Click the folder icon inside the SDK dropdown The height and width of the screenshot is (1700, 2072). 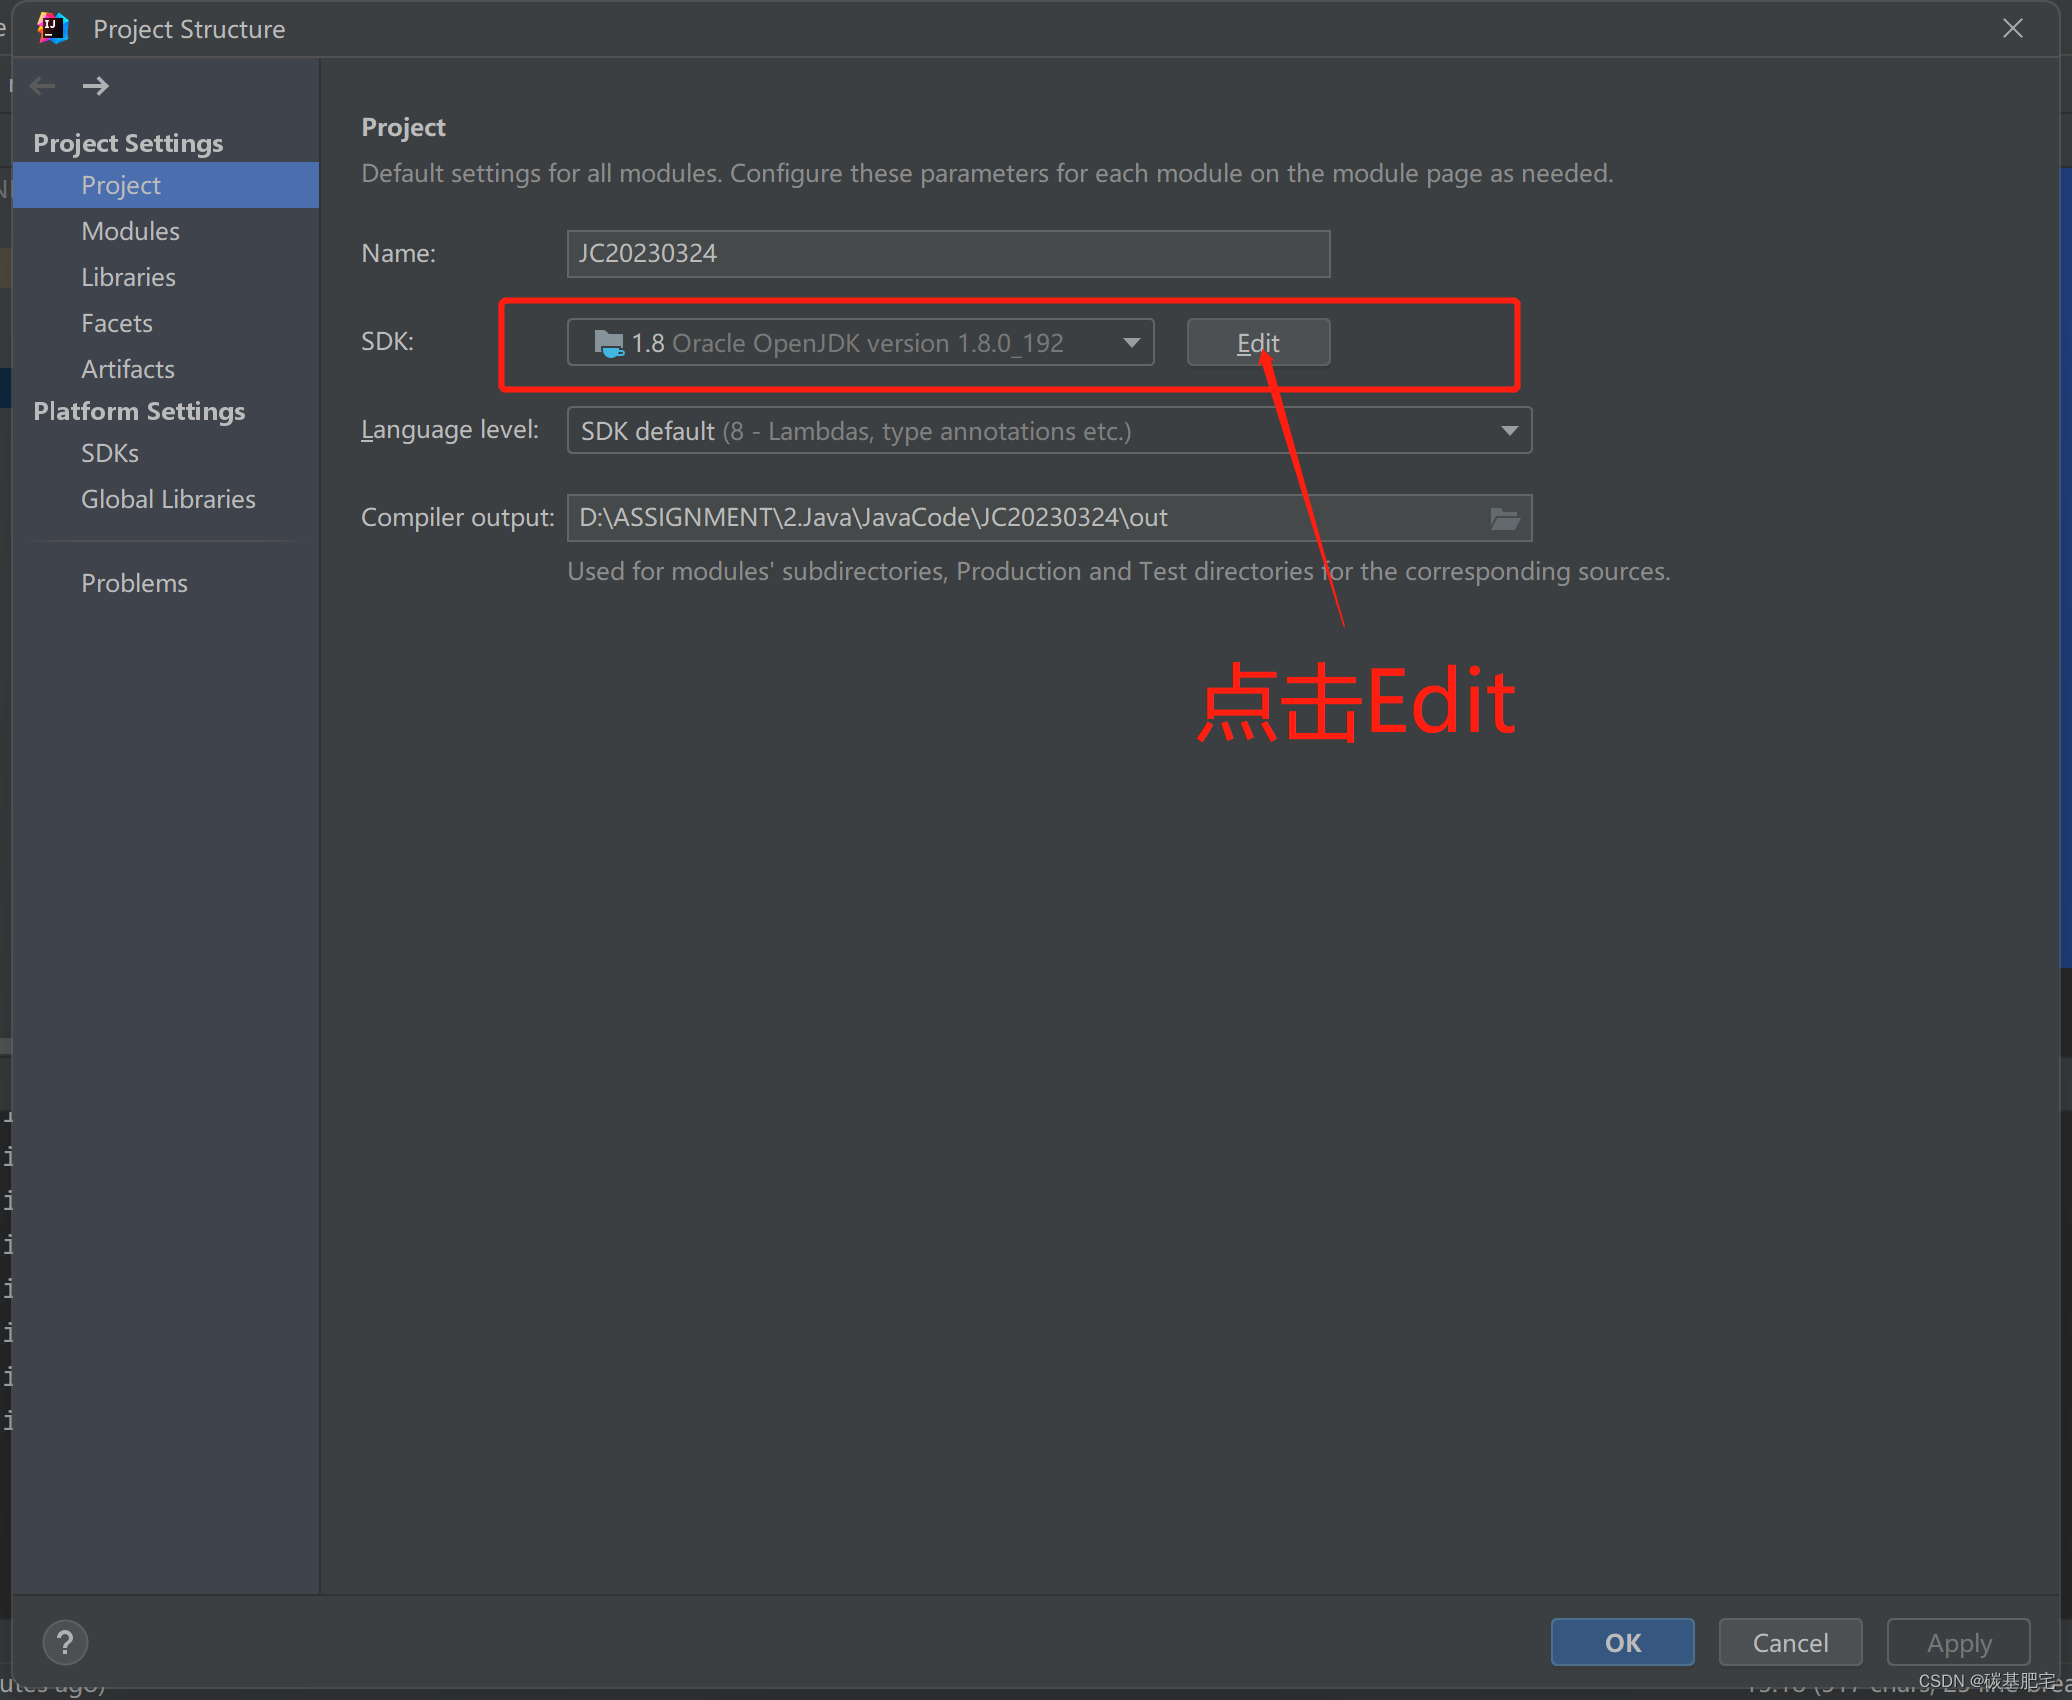click(609, 342)
